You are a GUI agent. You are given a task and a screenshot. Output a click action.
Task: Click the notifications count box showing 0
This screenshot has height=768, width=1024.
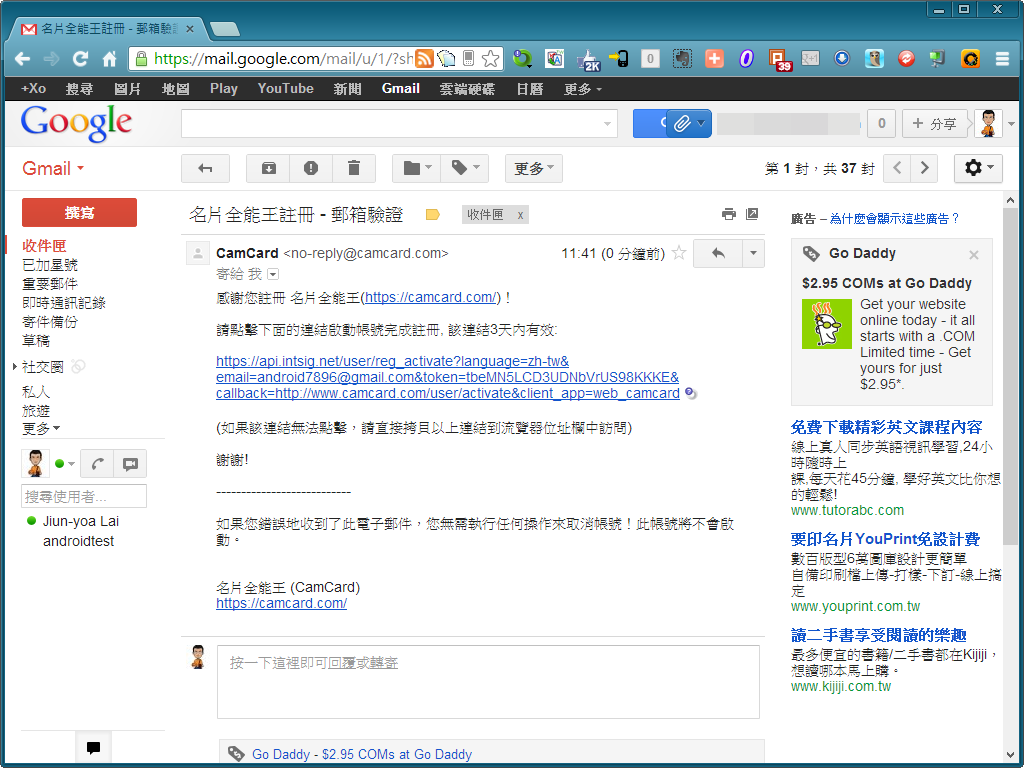[x=881, y=123]
